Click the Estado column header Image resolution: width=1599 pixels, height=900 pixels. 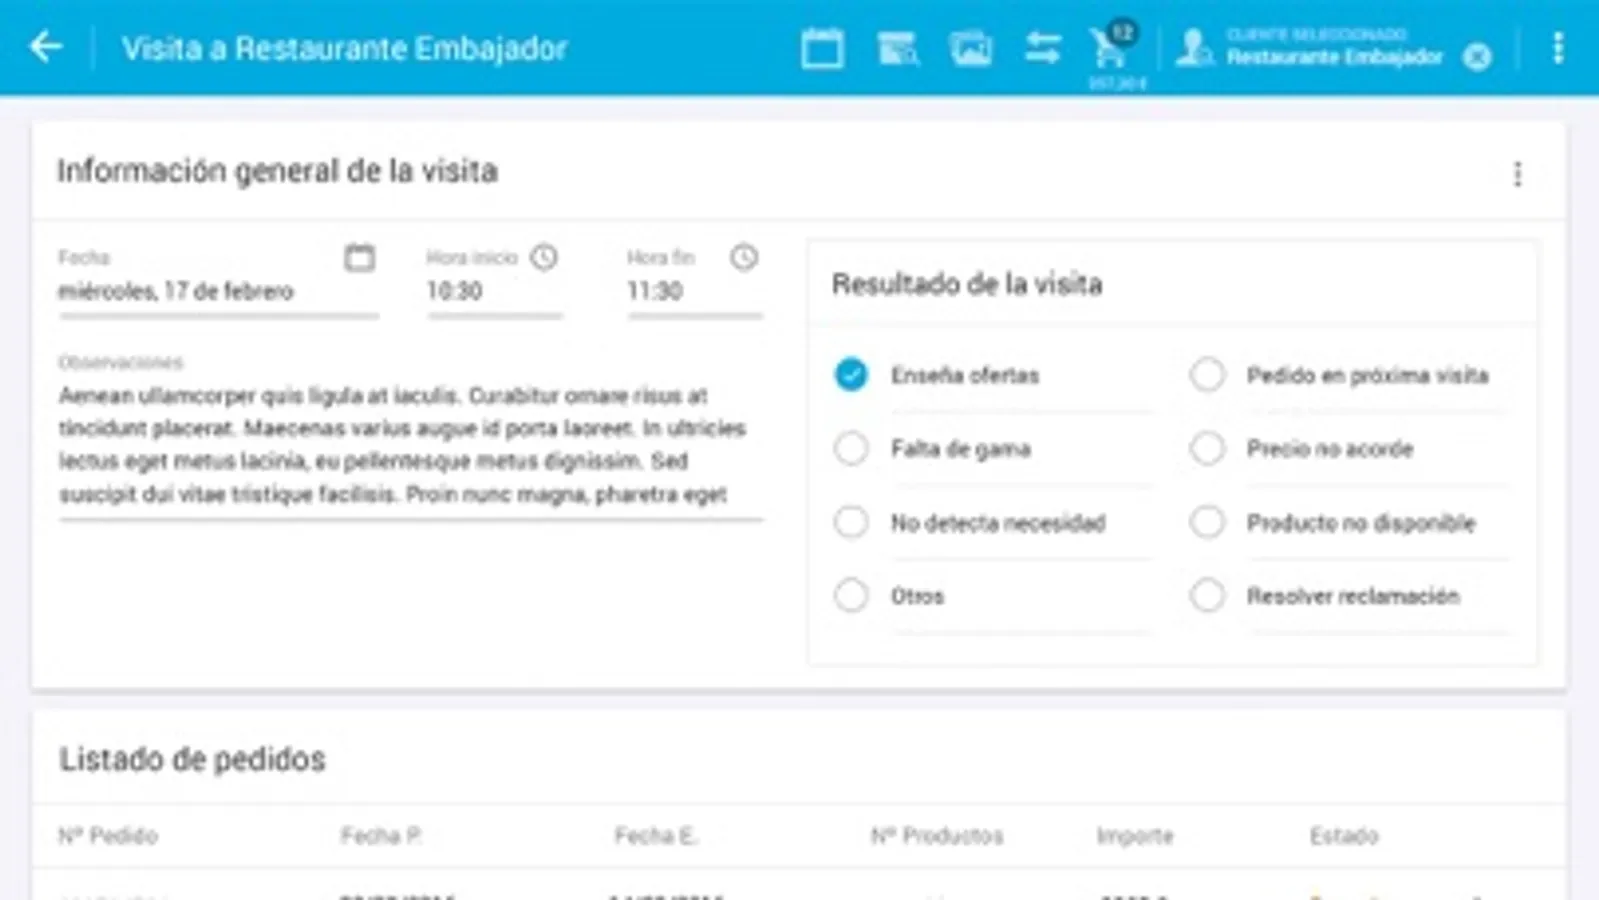pos(1344,836)
